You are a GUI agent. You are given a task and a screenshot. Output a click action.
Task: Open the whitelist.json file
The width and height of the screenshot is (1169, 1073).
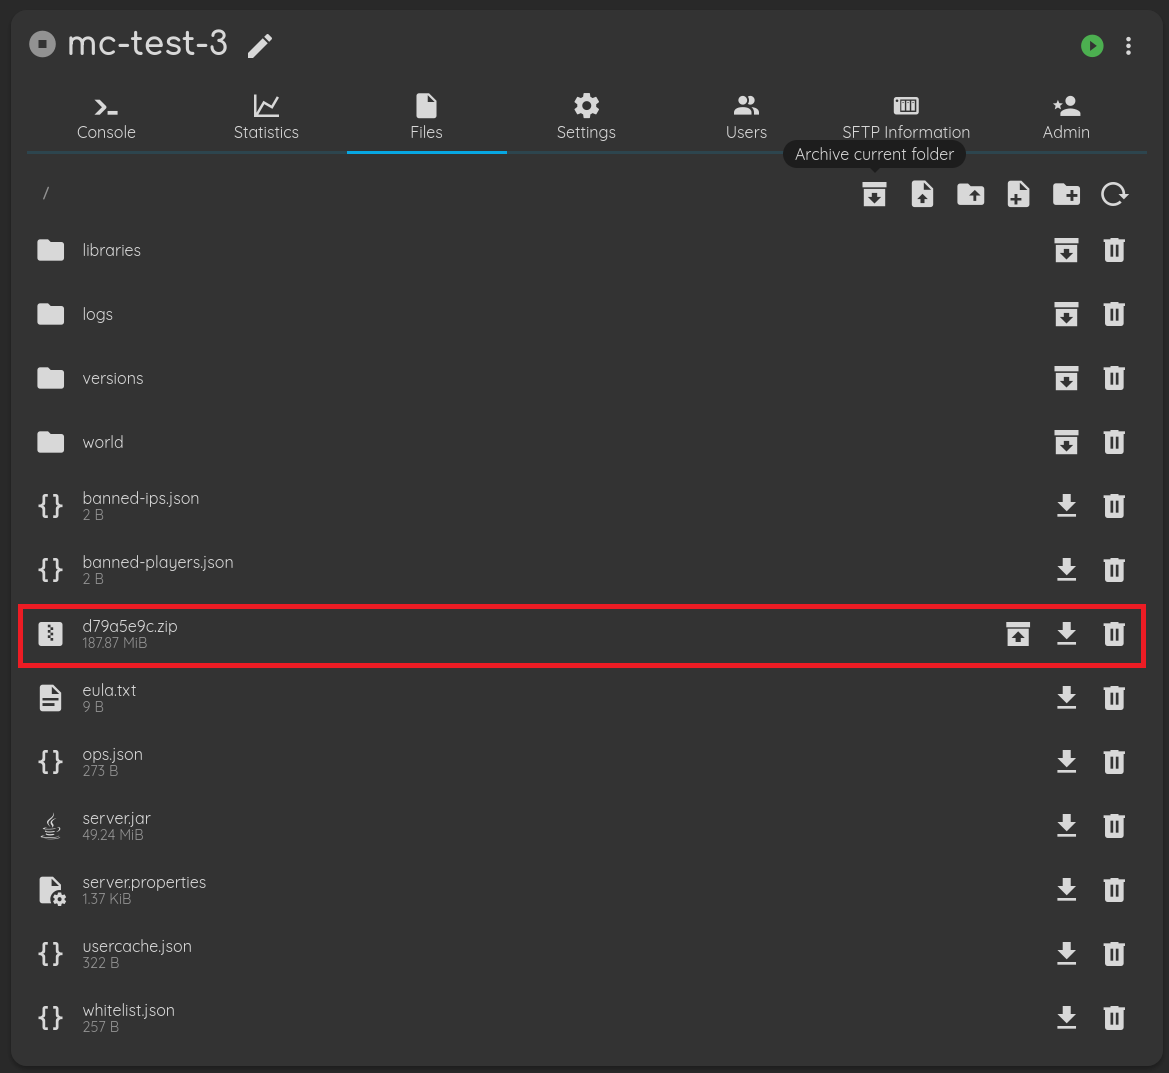(128, 1011)
